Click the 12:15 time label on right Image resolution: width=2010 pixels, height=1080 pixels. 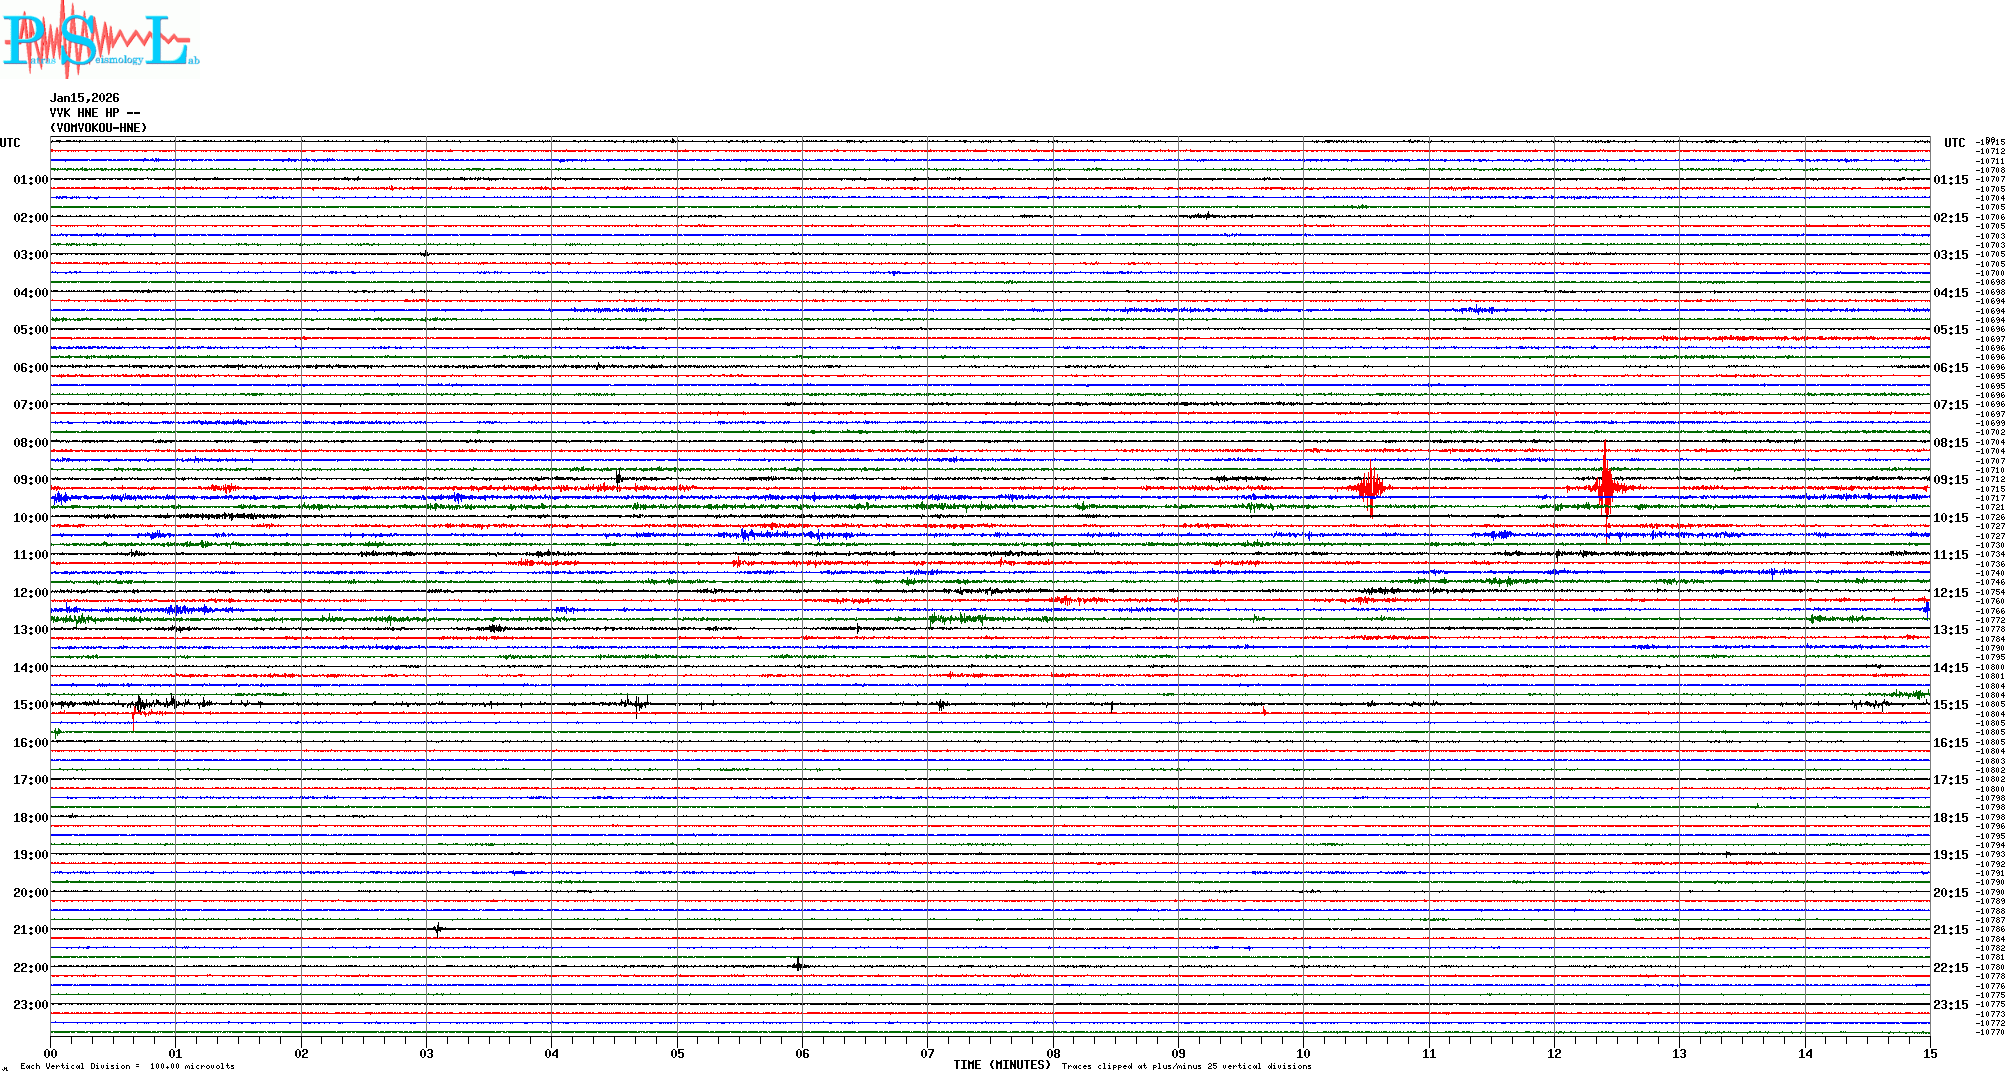click(1950, 593)
